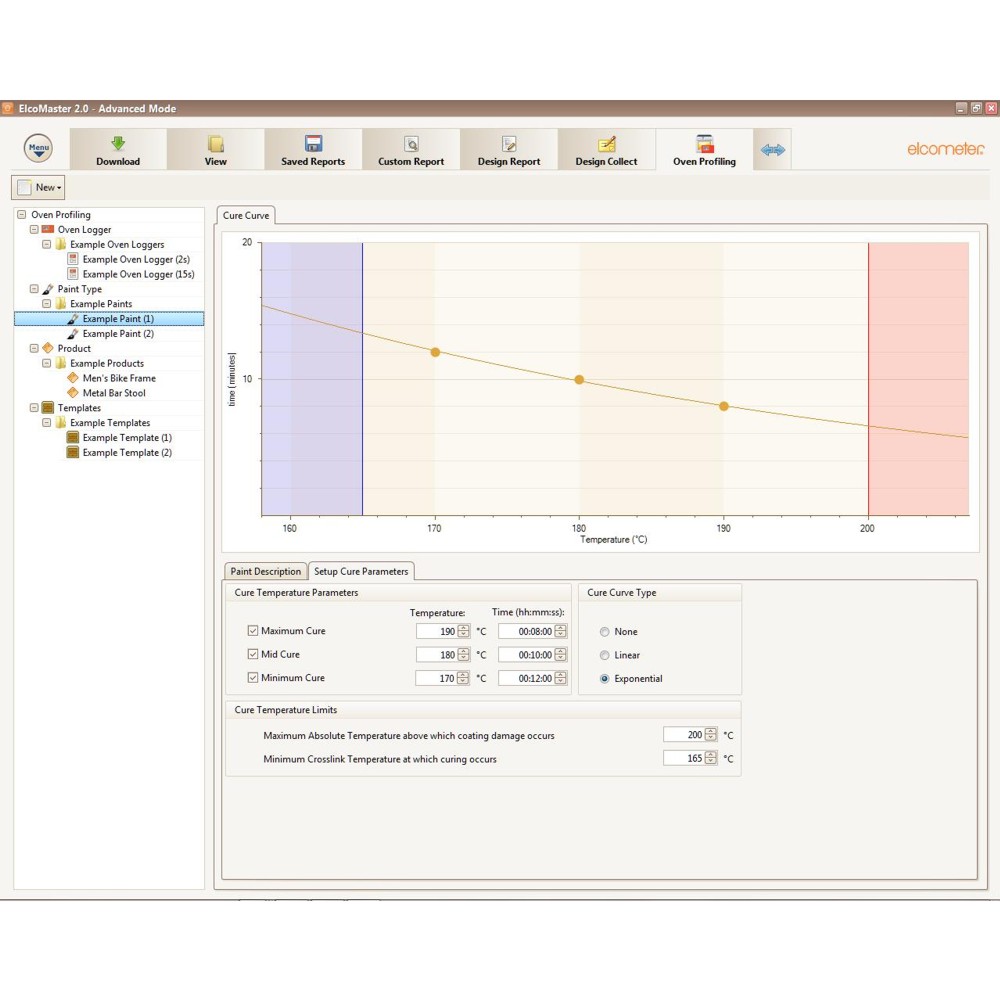Collapse Oven Profiling root node
This screenshot has height=1000, width=1000.
coord(22,214)
